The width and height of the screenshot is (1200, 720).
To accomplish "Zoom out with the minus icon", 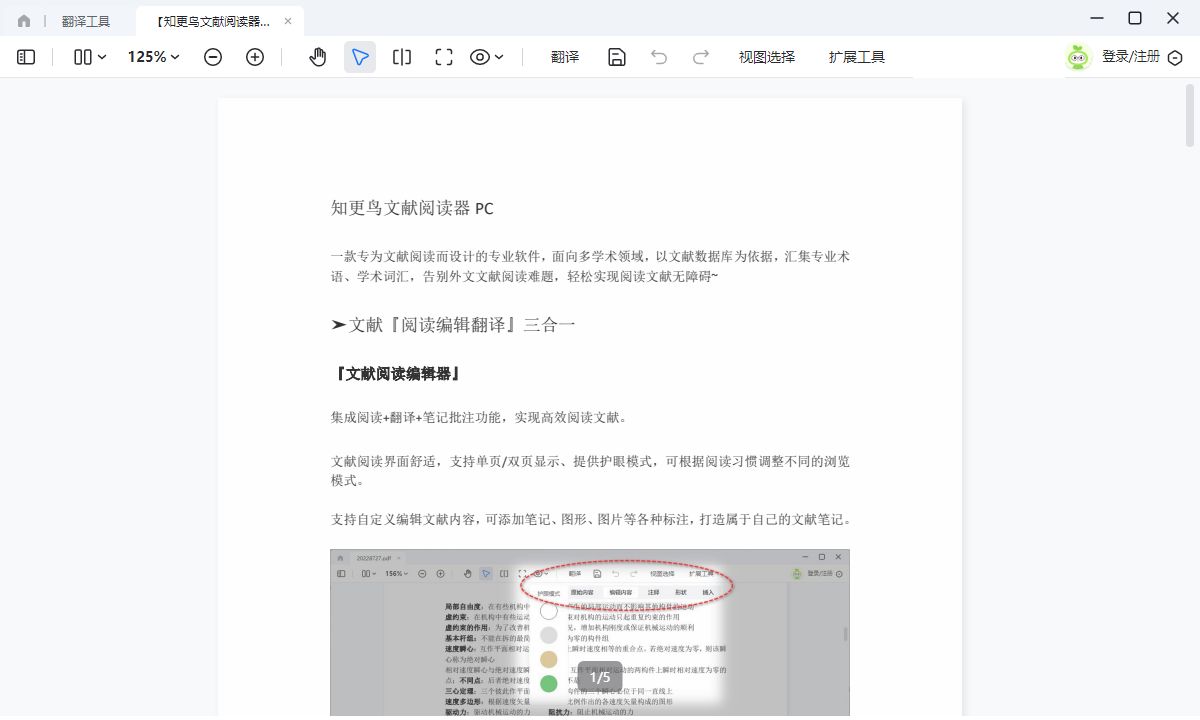I will pyautogui.click(x=213, y=57).
